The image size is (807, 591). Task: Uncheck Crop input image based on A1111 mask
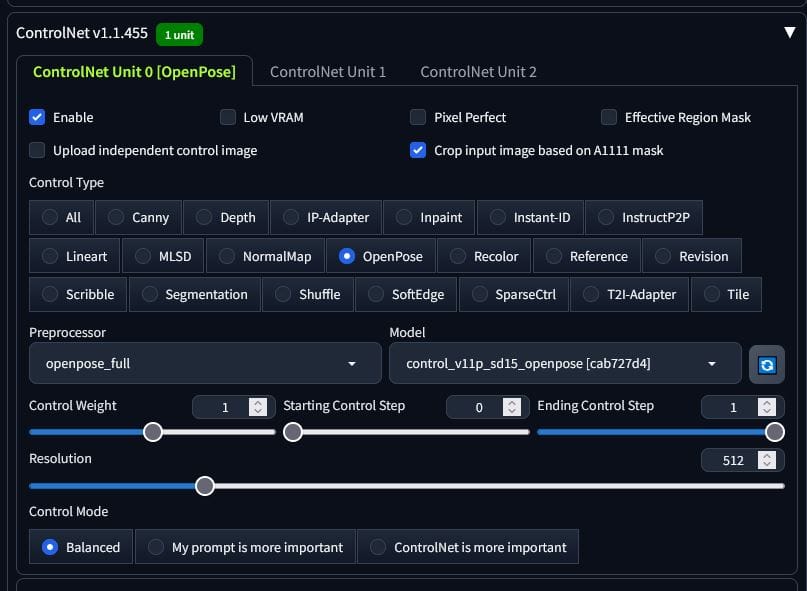[418, 150]
